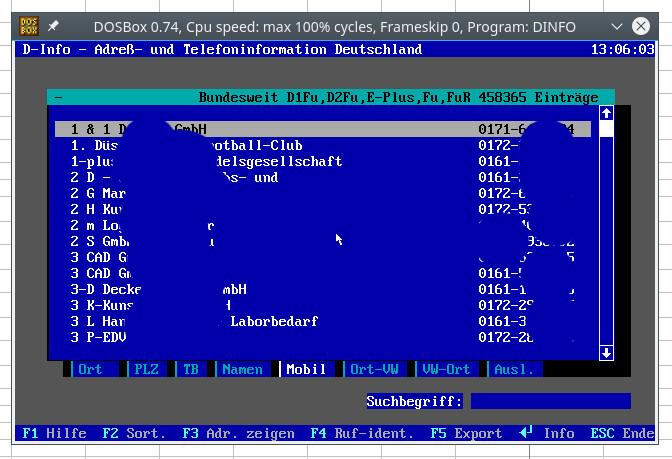Select the '3 L Han' Laborbedarf row
Image resolution: width=672 pixels, height=459 pixels.
(x=323, y=321)
